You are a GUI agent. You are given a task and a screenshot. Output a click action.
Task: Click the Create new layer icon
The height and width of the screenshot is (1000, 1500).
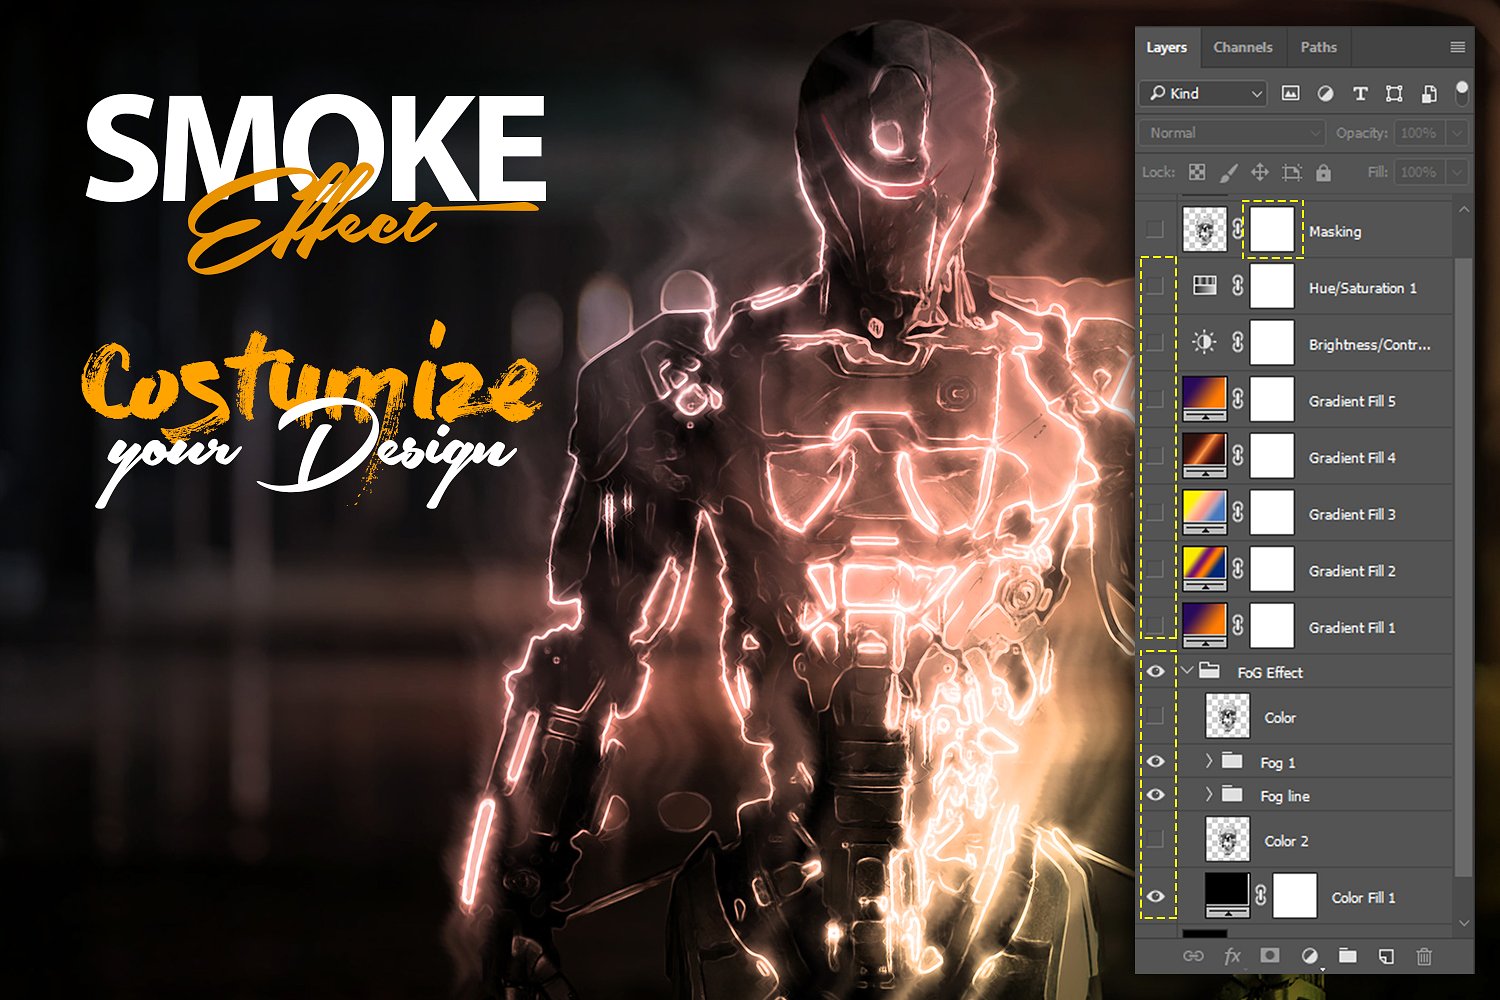pyautogui.click(x=1388, y=955)
